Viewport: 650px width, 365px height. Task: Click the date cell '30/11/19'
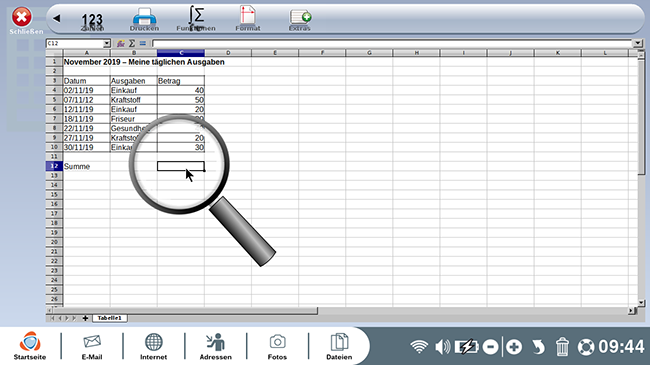tap(87, 147)
